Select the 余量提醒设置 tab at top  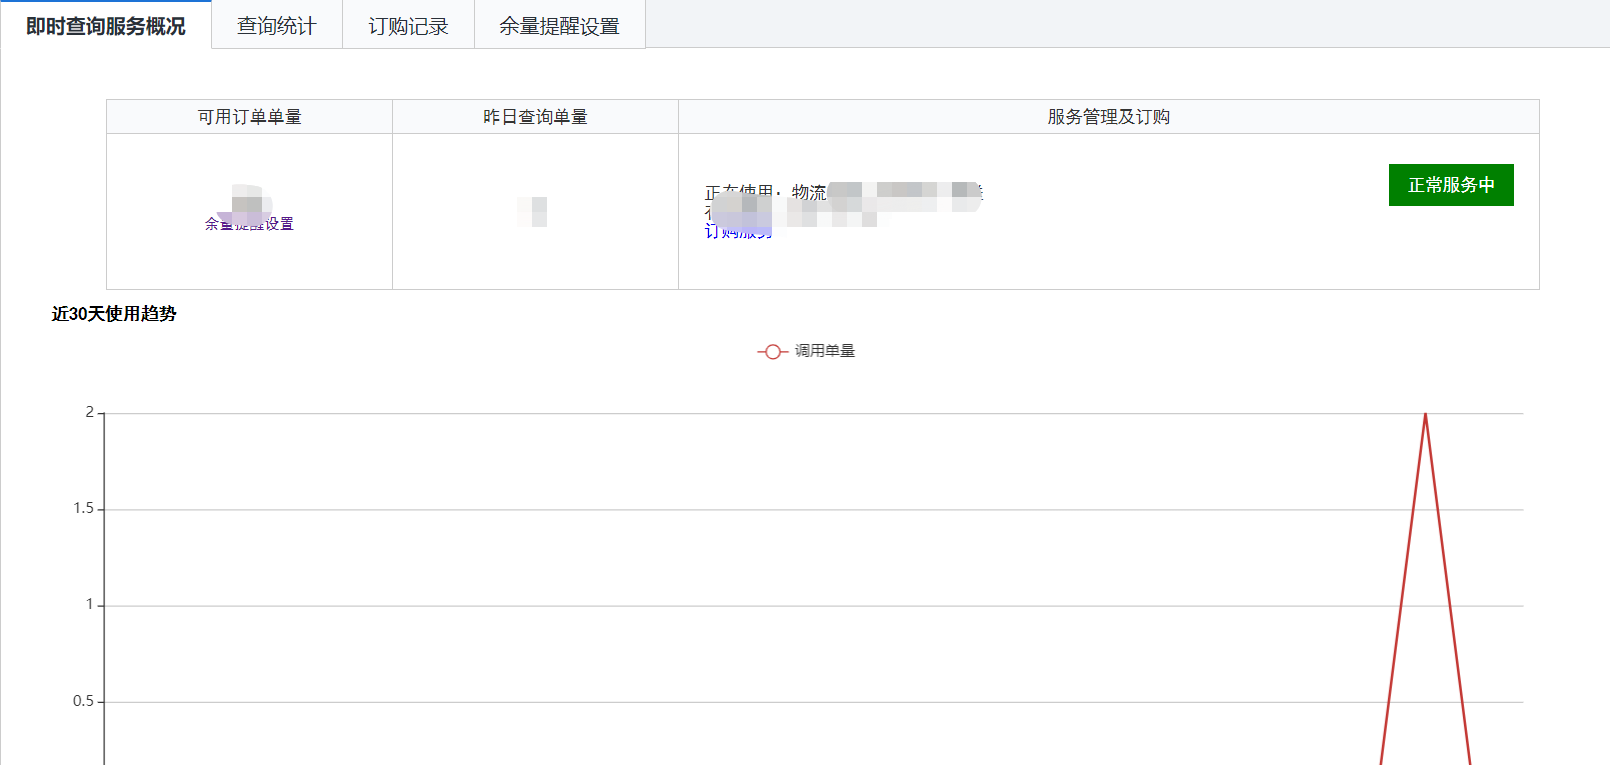point(559,26)
